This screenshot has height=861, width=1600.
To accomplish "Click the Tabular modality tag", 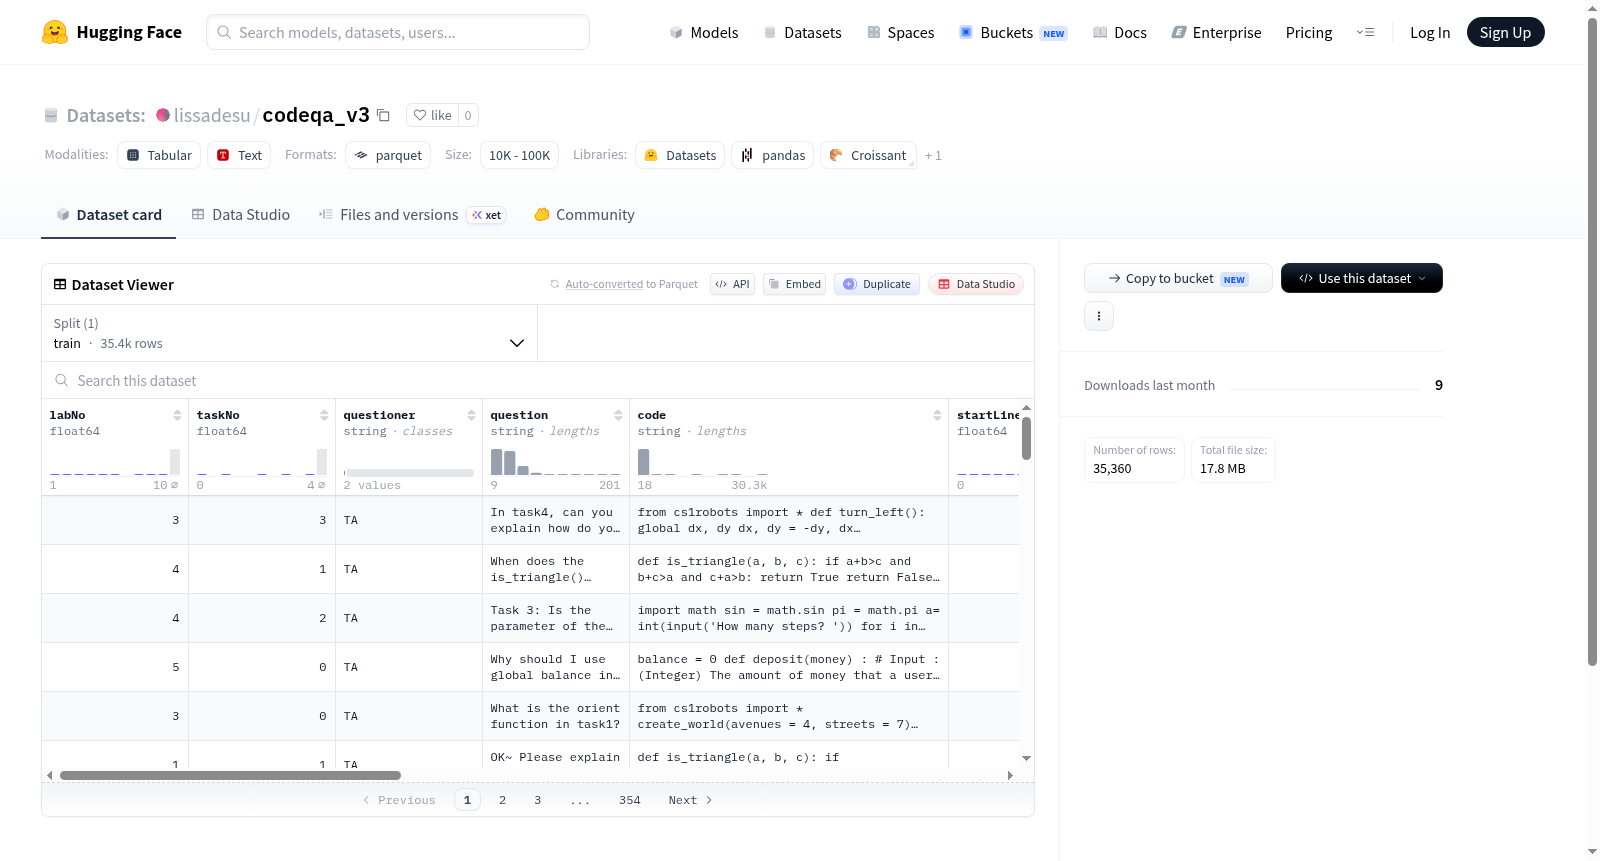I will click(x=159, y=155).
